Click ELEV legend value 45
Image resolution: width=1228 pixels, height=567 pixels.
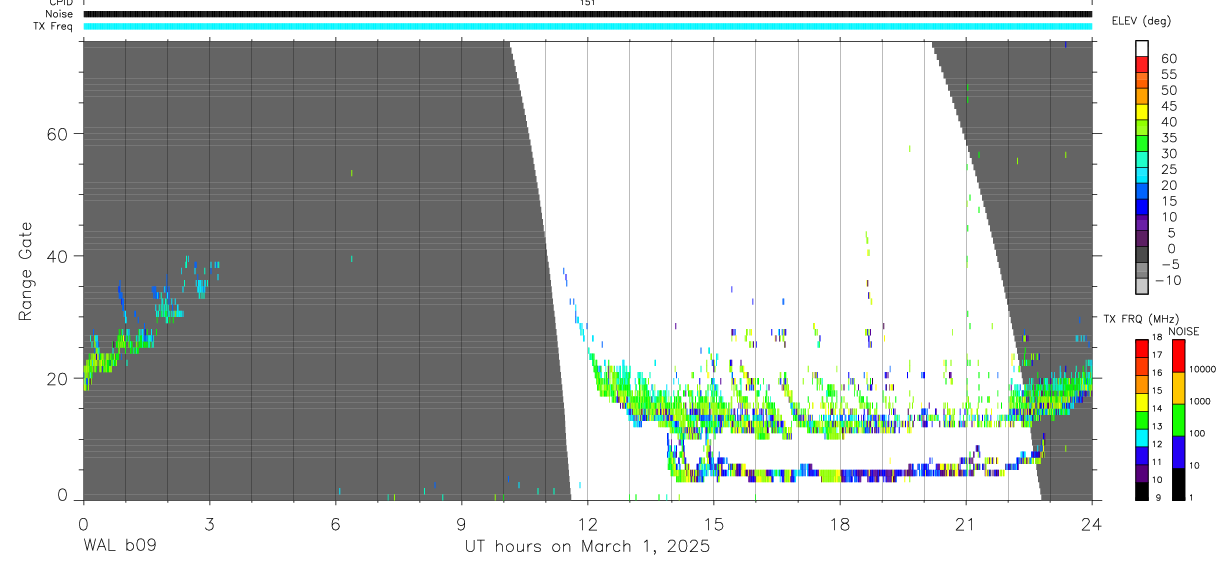coord(1169,106)
